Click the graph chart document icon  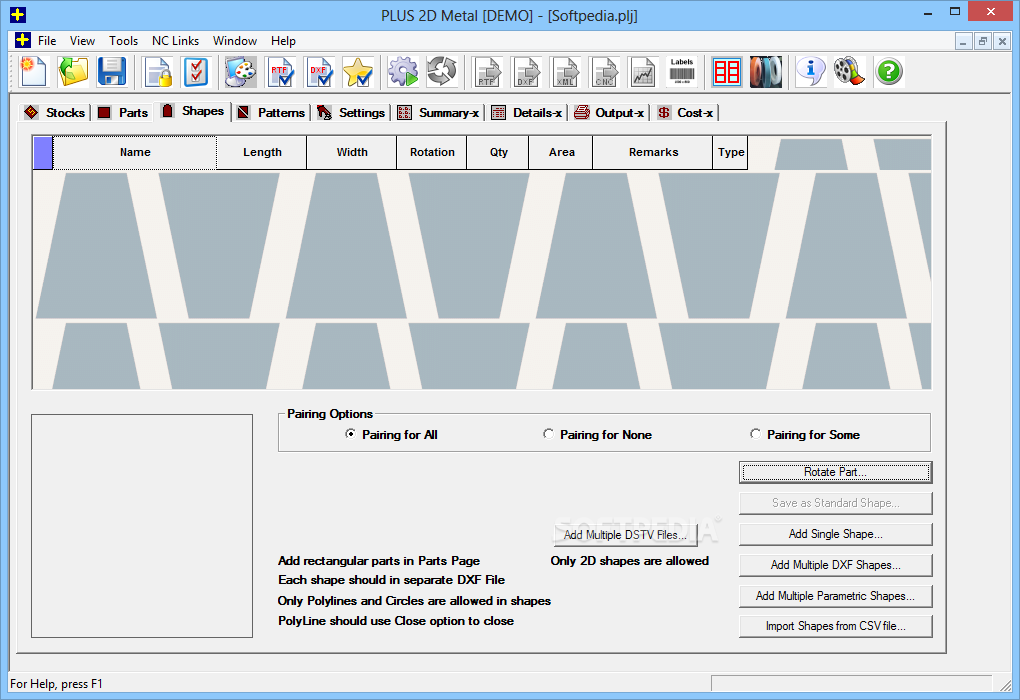coord(643,72)
